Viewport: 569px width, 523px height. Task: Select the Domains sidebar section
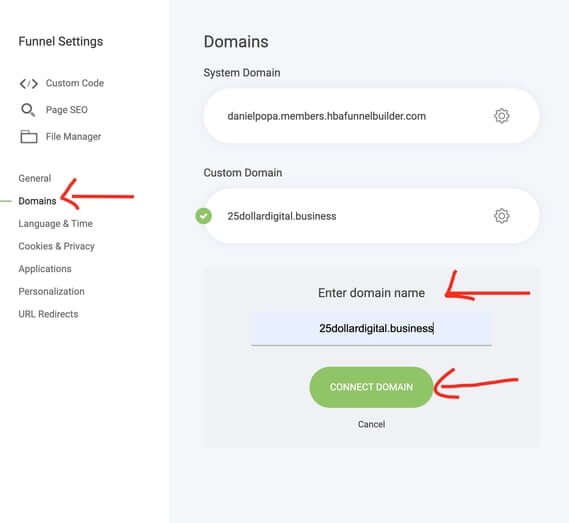point(37,201)
